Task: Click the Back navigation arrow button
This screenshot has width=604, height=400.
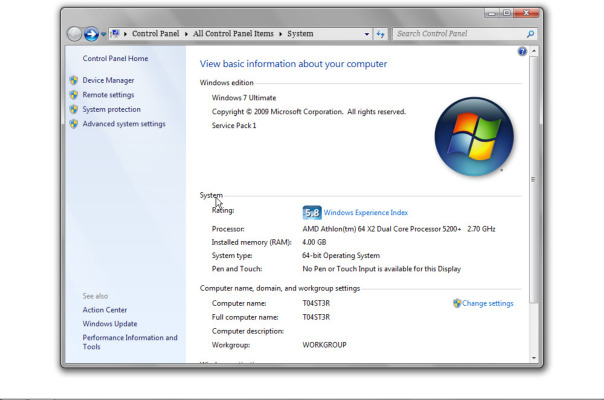Action: point(74,34)
